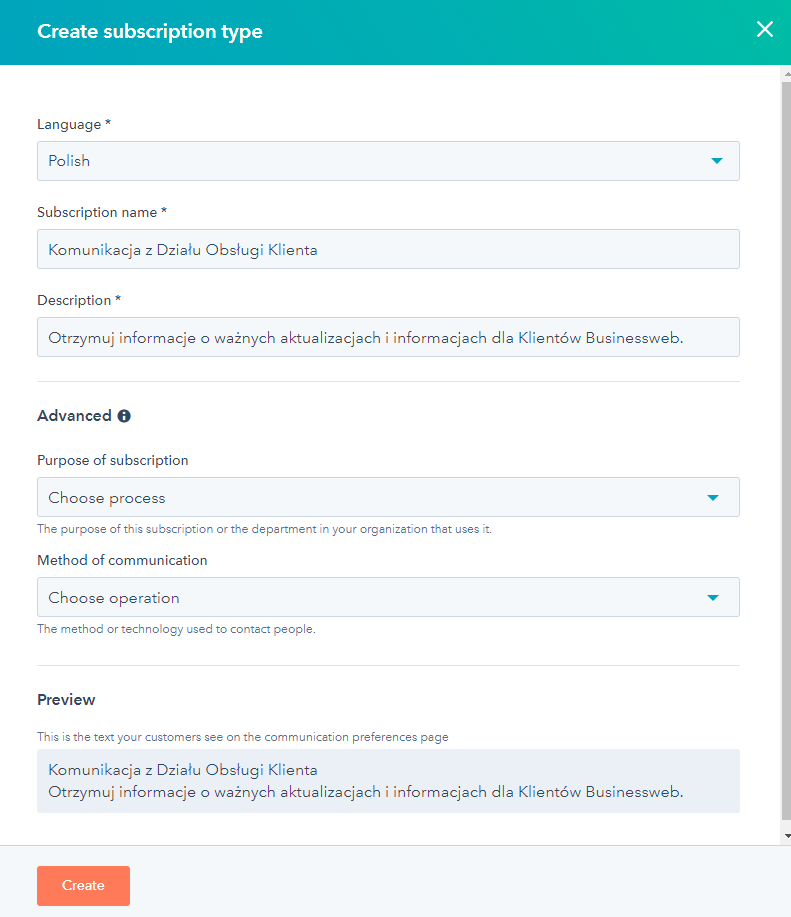
Task: Open the Choose process dropdown
Action: pos(388,497)
